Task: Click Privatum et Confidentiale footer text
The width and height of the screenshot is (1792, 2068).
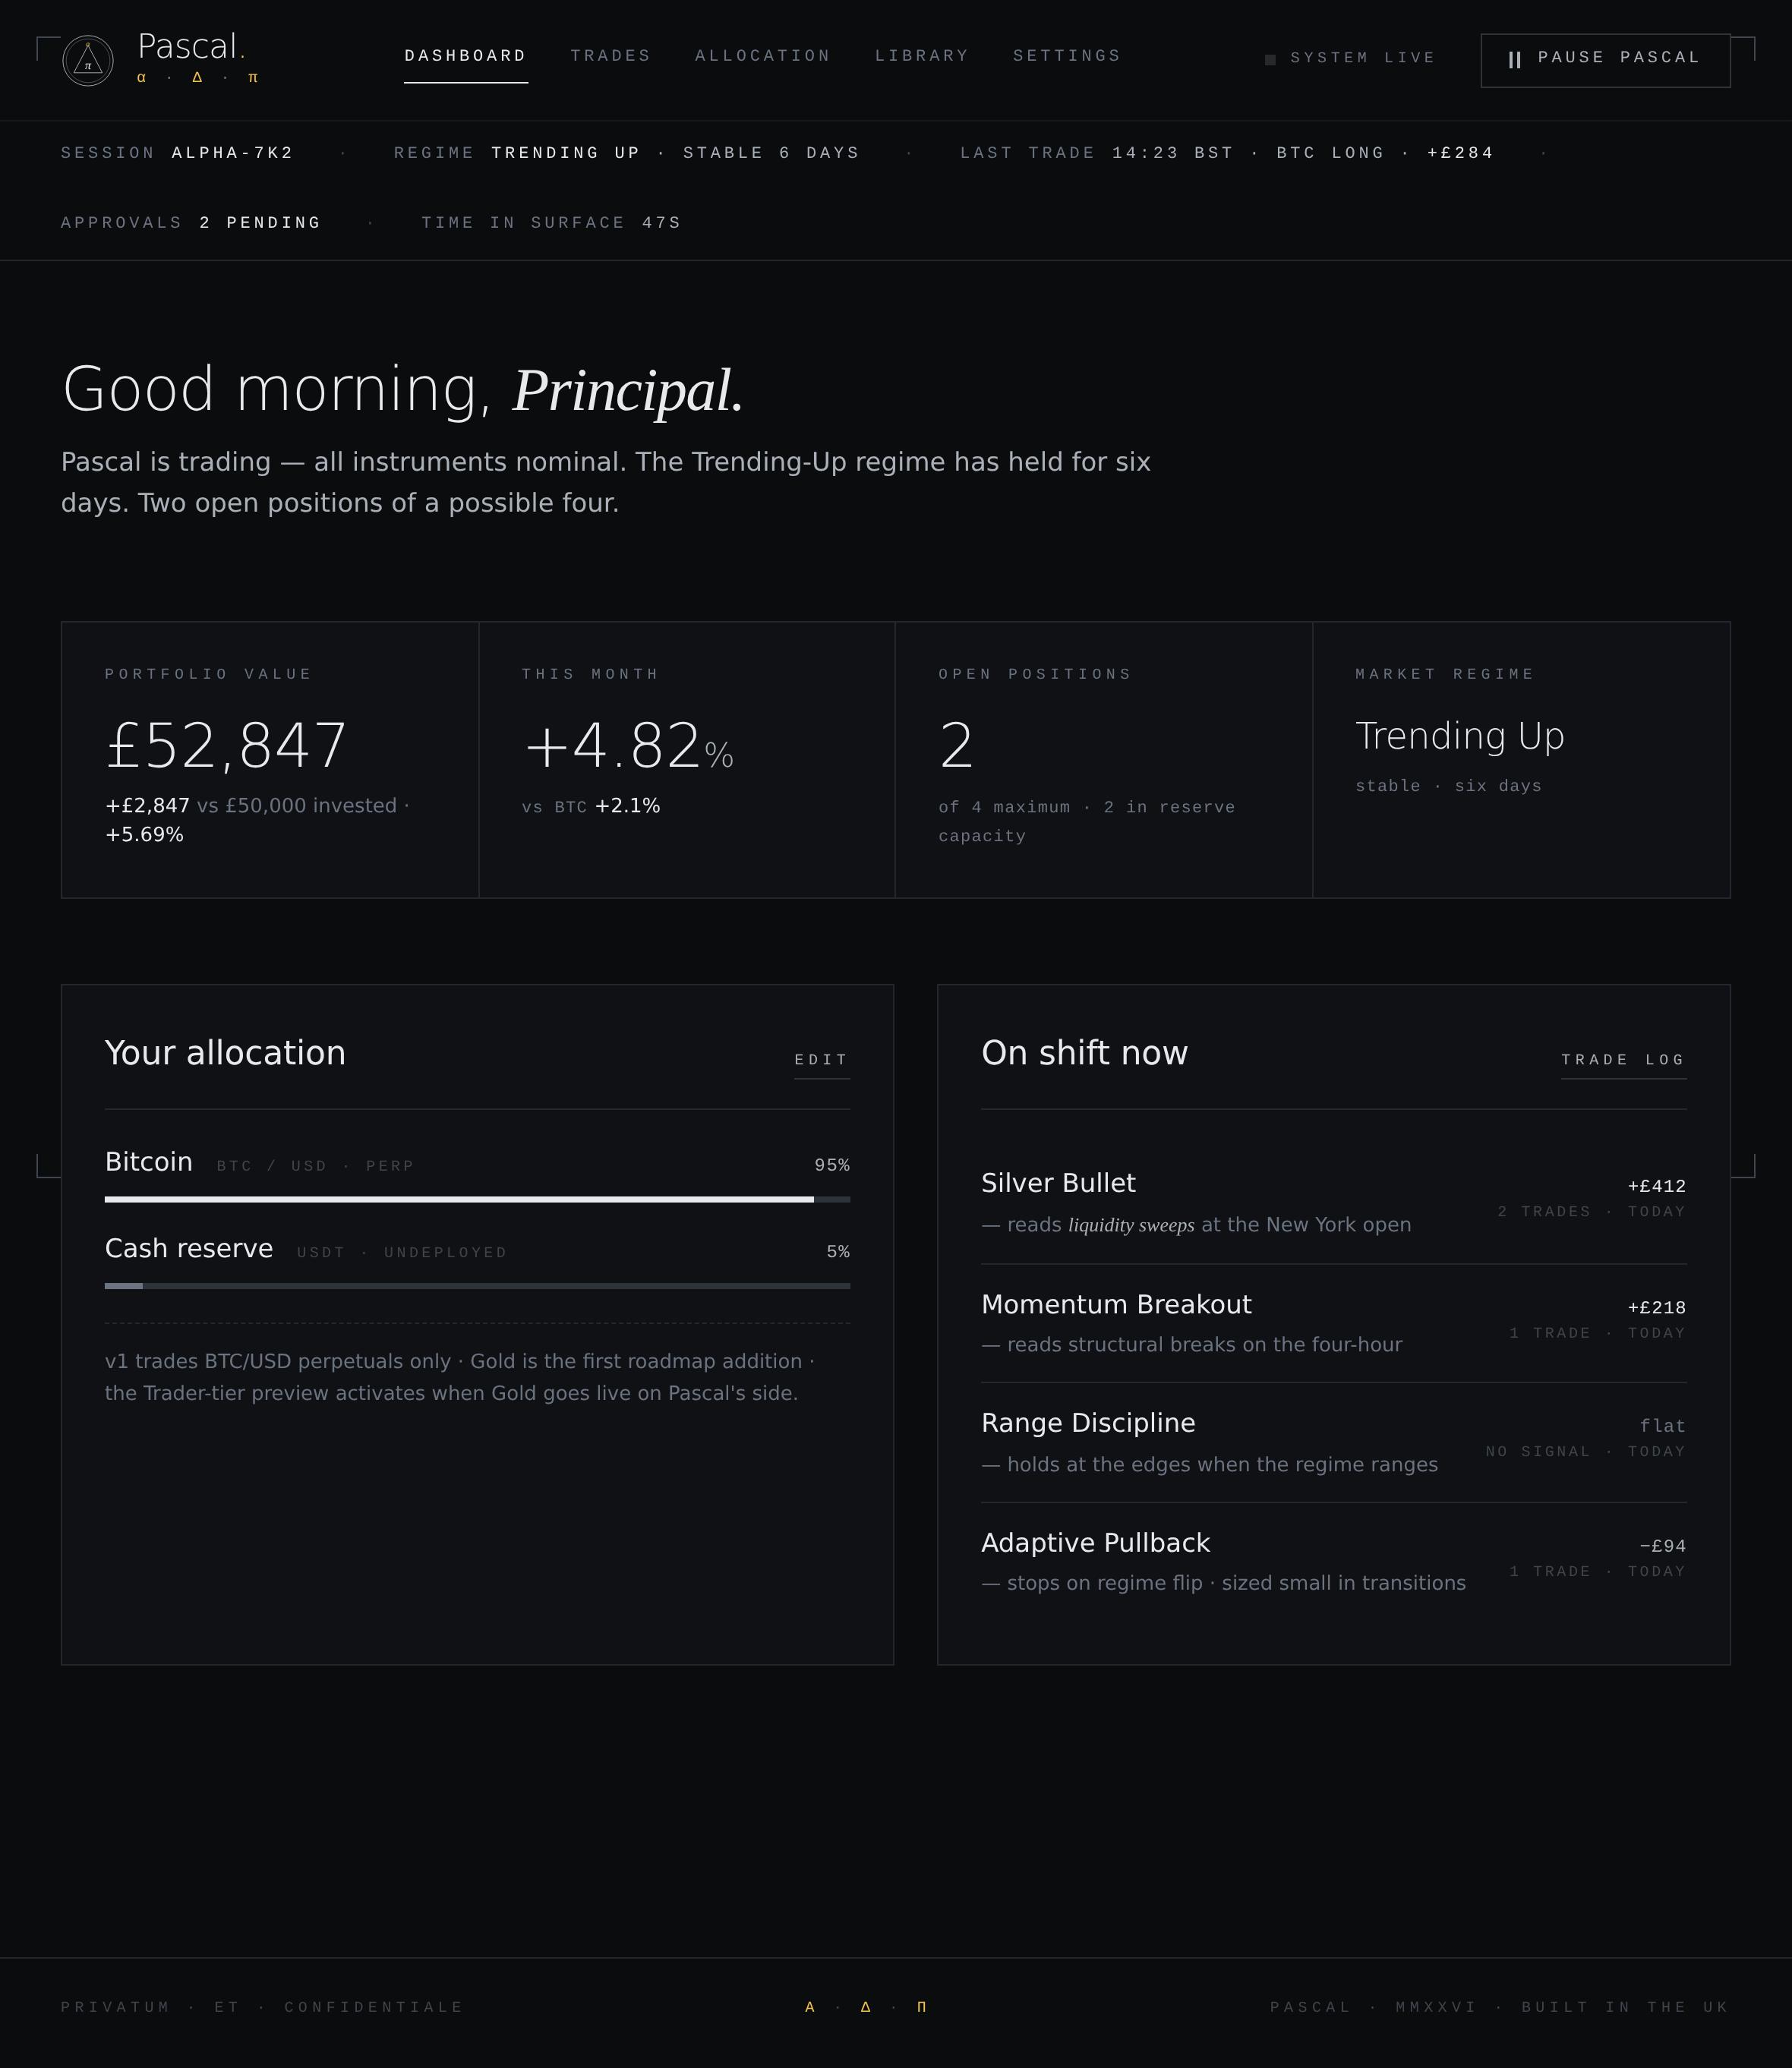Action: tap(262, 2007)
